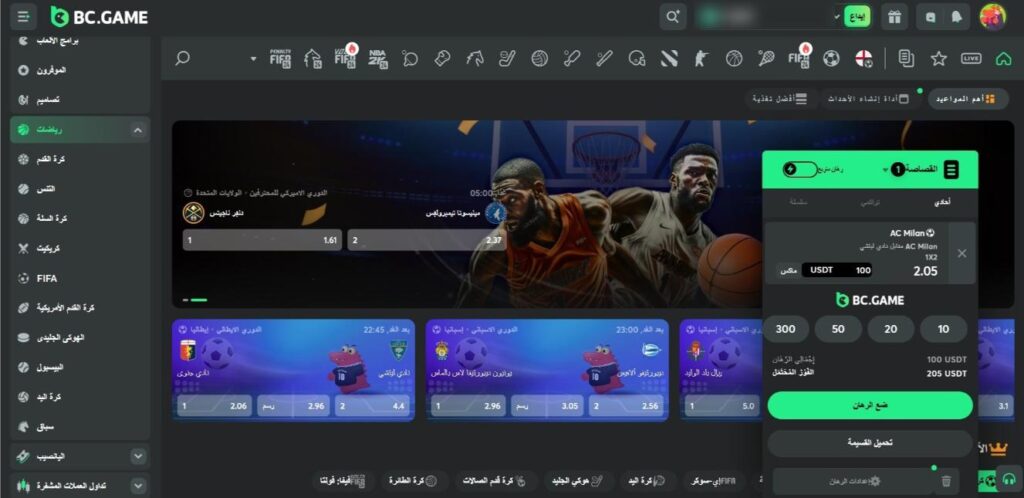Open the notifications bell

tap(957, 17)
